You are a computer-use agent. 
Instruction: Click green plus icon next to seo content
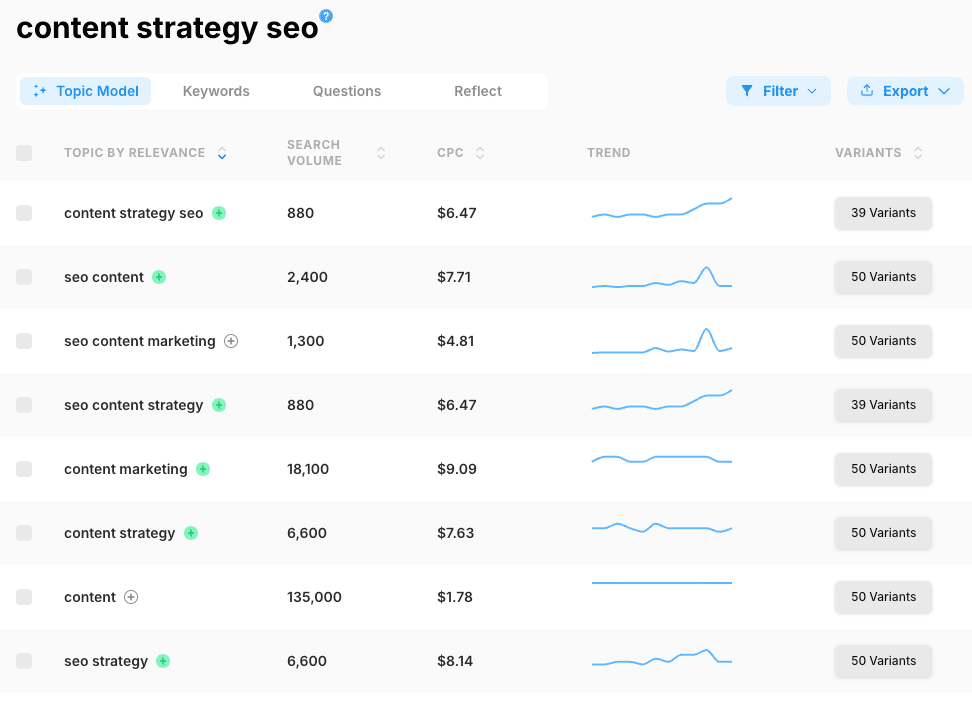click(159, 277)
